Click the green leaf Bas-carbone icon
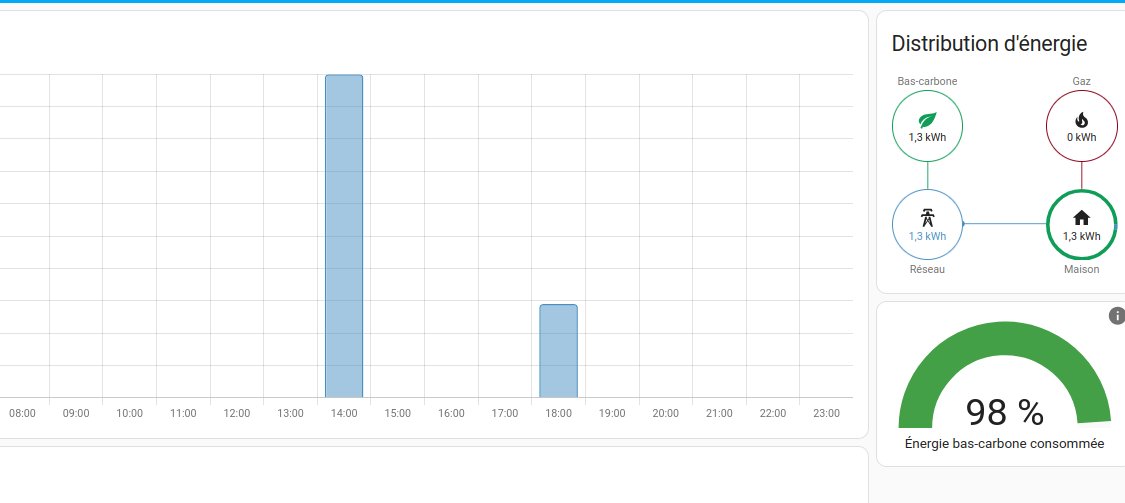This screenshot has height=503, width=1125. pos(927,119)
